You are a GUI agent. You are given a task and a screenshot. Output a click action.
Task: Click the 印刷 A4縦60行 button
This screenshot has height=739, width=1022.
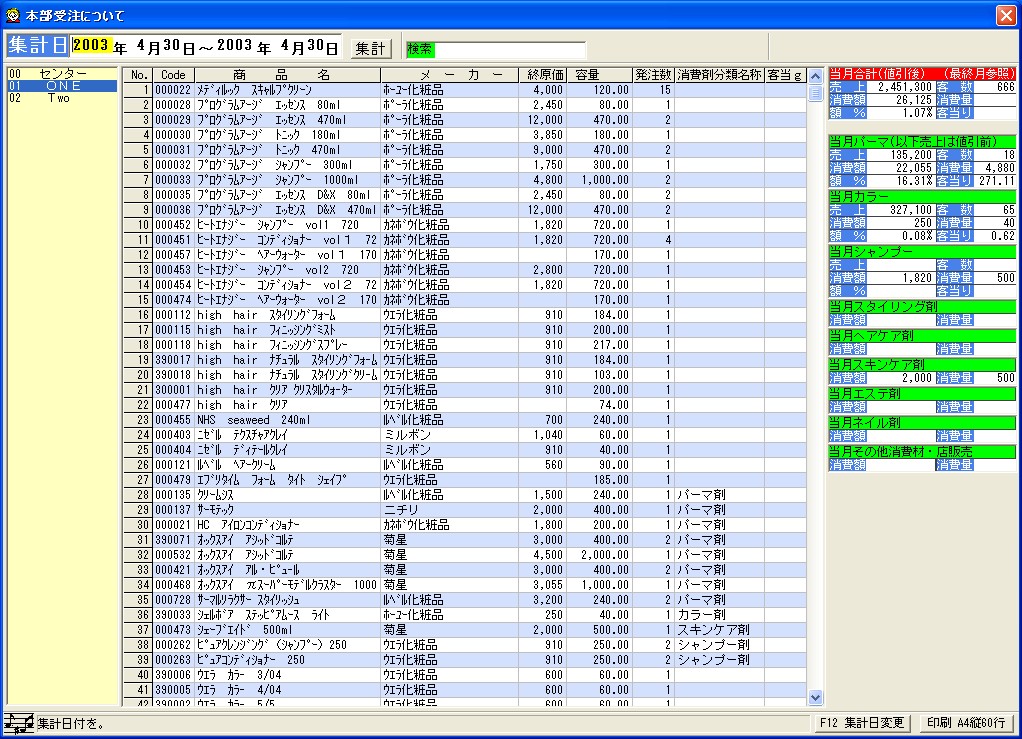(966, 723)
